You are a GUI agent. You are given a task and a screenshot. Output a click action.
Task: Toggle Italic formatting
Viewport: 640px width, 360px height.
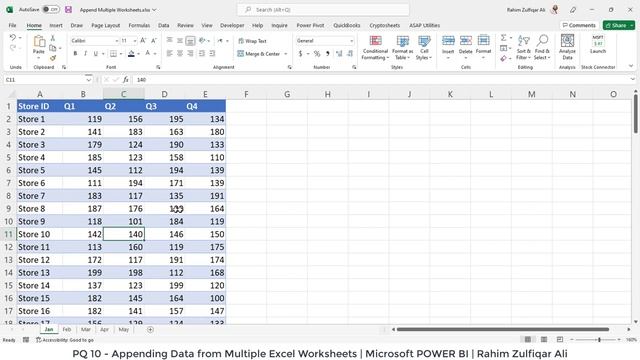[x=85, y=53]
